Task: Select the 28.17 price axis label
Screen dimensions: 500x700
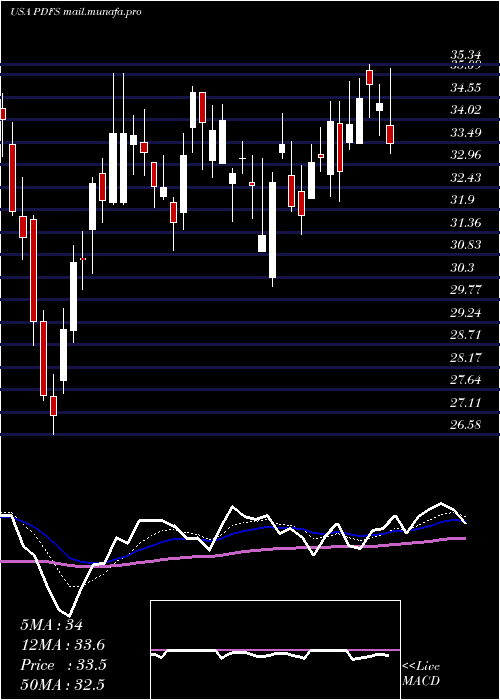Action: tap(466, 357)
